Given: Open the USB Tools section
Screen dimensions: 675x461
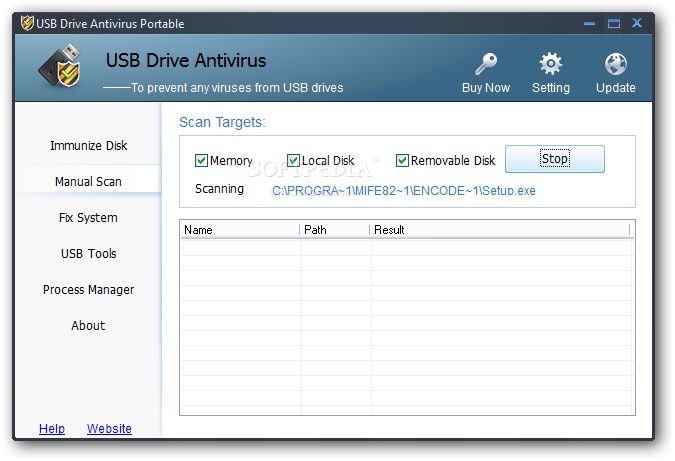Looking at the screenshot, I should [89, 254].
